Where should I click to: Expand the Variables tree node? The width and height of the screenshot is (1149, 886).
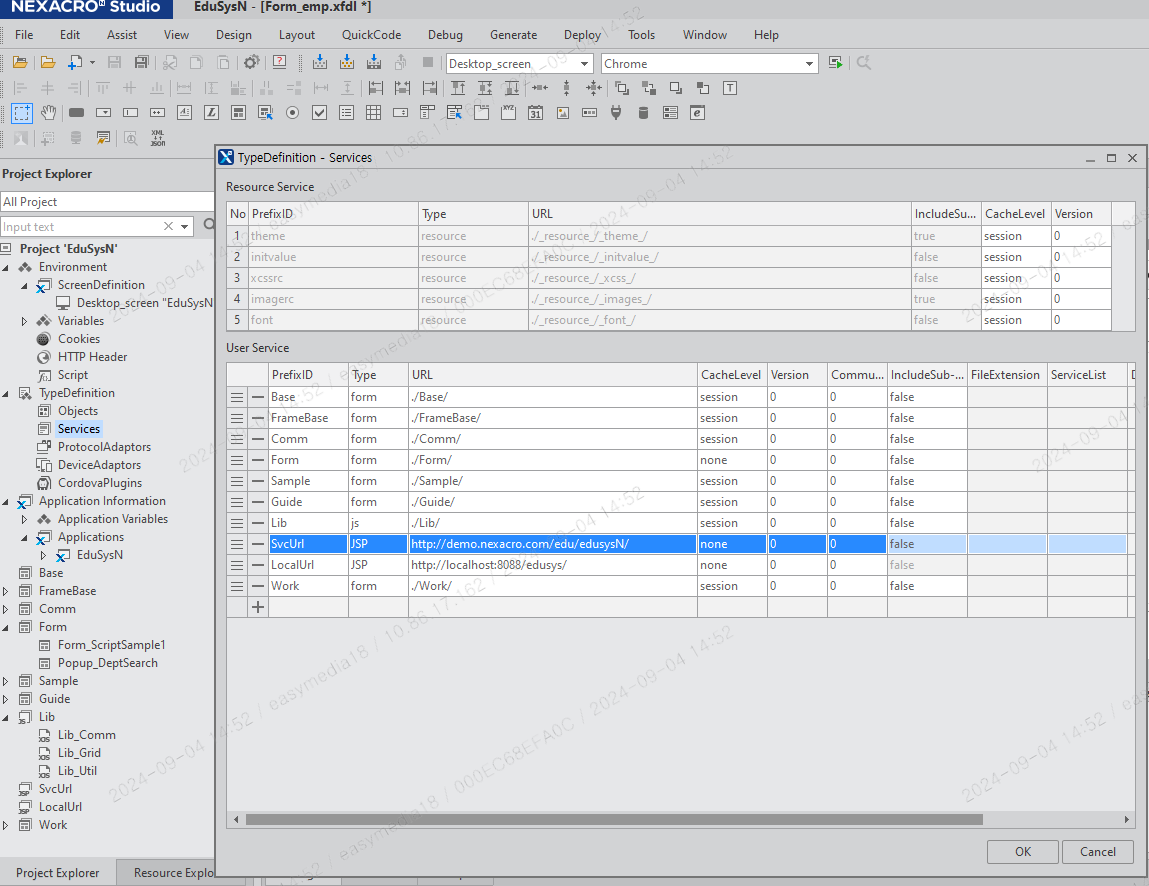coord(25,321)
